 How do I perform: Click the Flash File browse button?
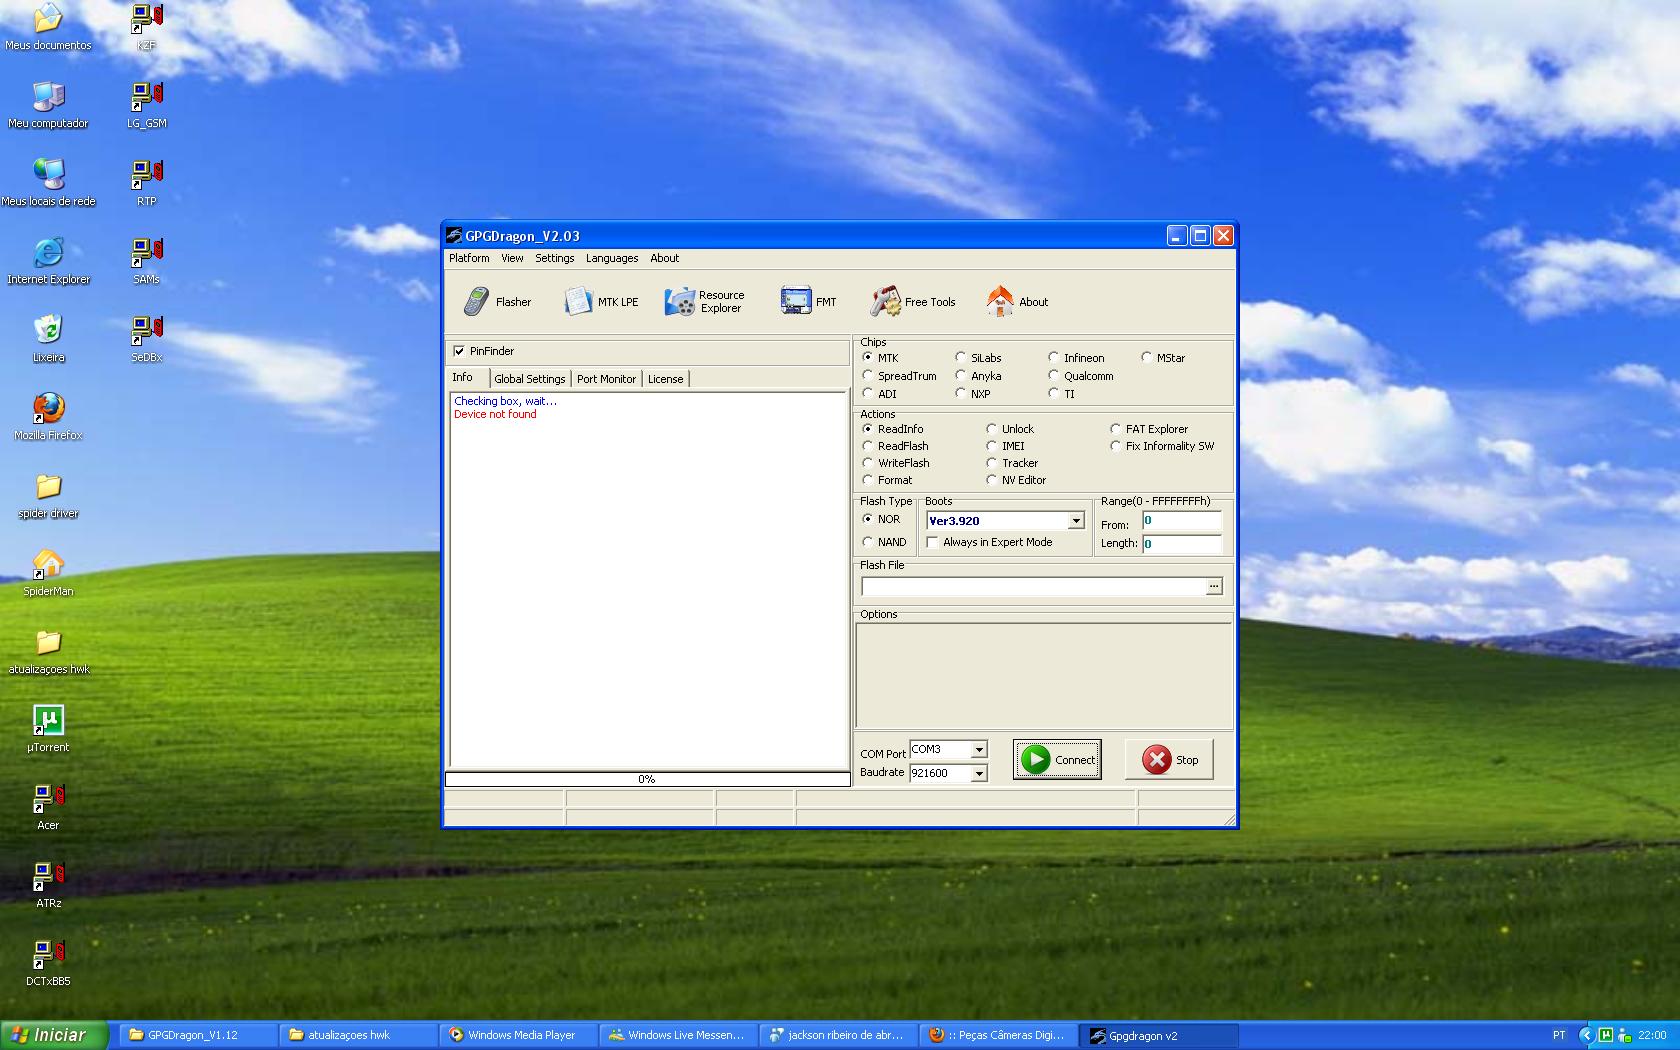tap(1214, 587)
